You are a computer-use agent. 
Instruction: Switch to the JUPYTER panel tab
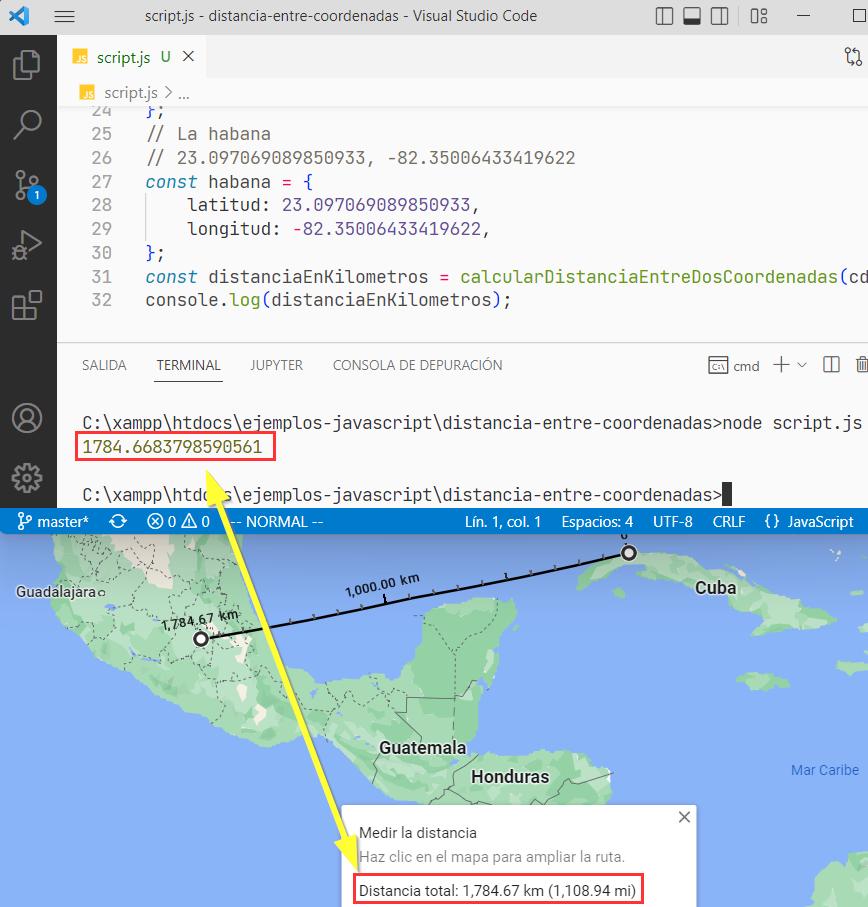click(276, 365)
